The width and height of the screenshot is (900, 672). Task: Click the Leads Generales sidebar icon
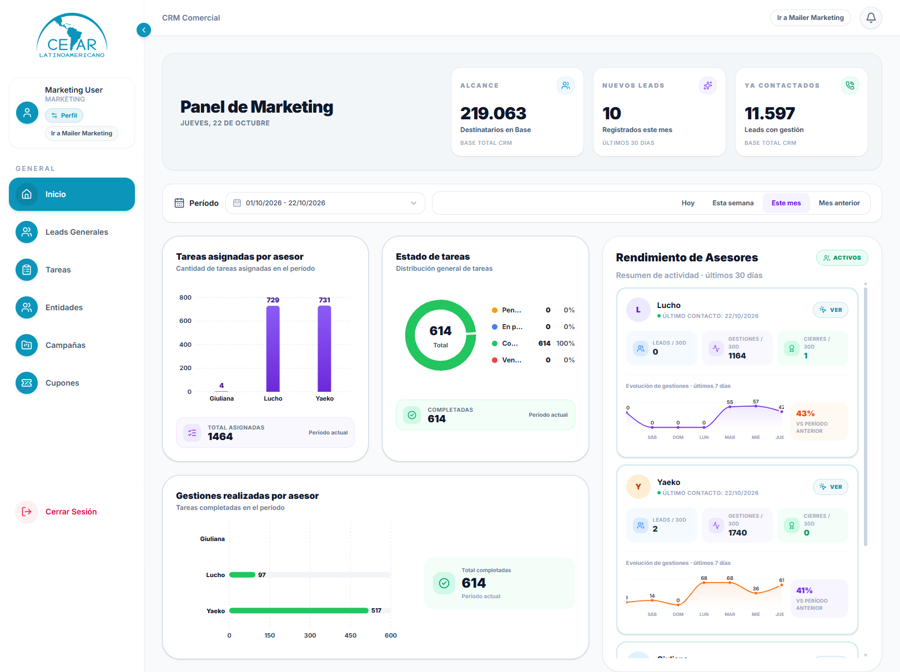(x=26, y=232)
